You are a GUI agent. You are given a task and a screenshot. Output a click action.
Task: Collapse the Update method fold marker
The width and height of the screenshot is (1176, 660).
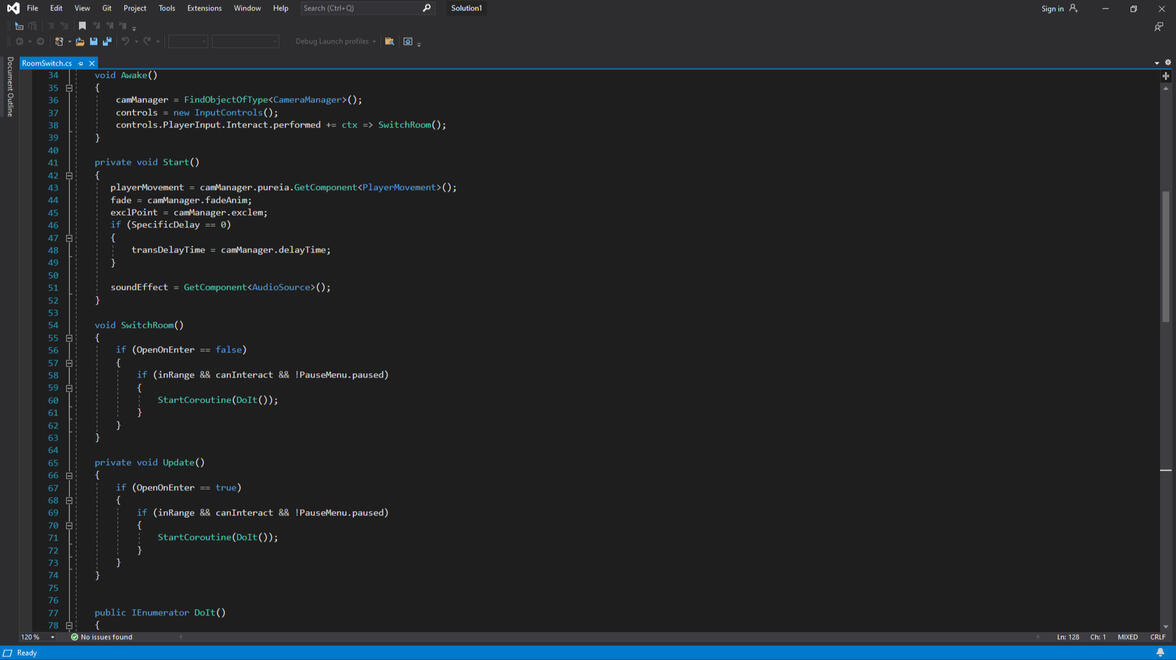pos(69,476)
